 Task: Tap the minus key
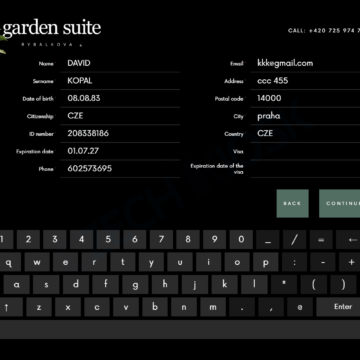pyautogui.click(x=323, y=262)
